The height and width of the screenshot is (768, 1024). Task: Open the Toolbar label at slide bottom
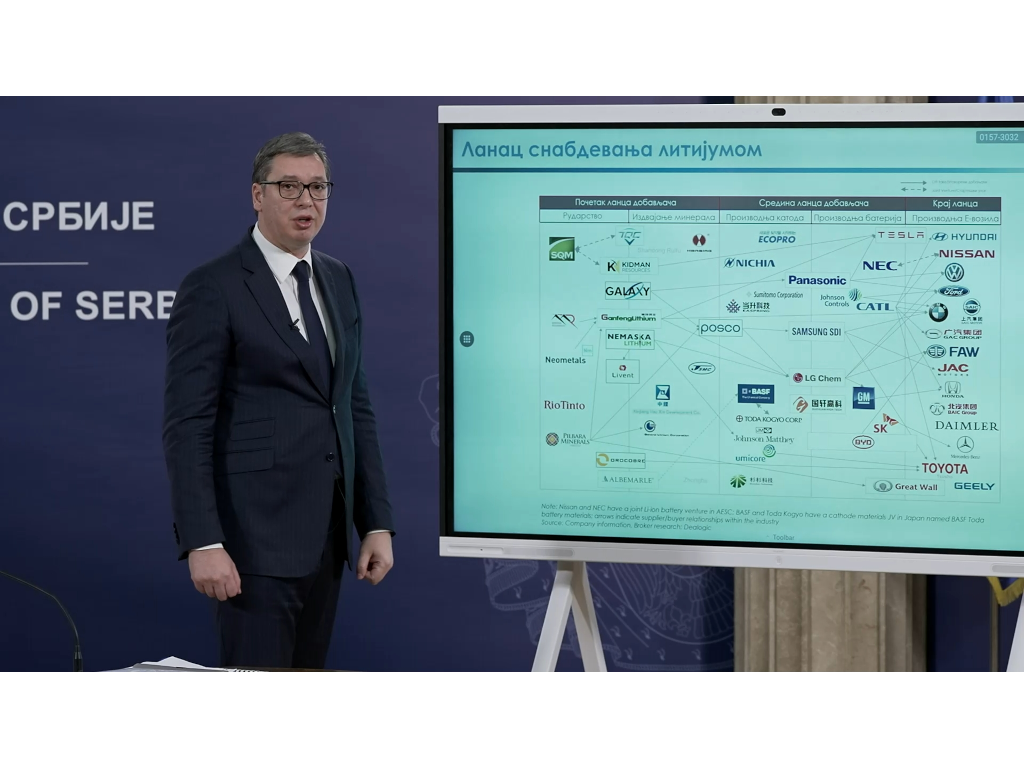[783, 537]
